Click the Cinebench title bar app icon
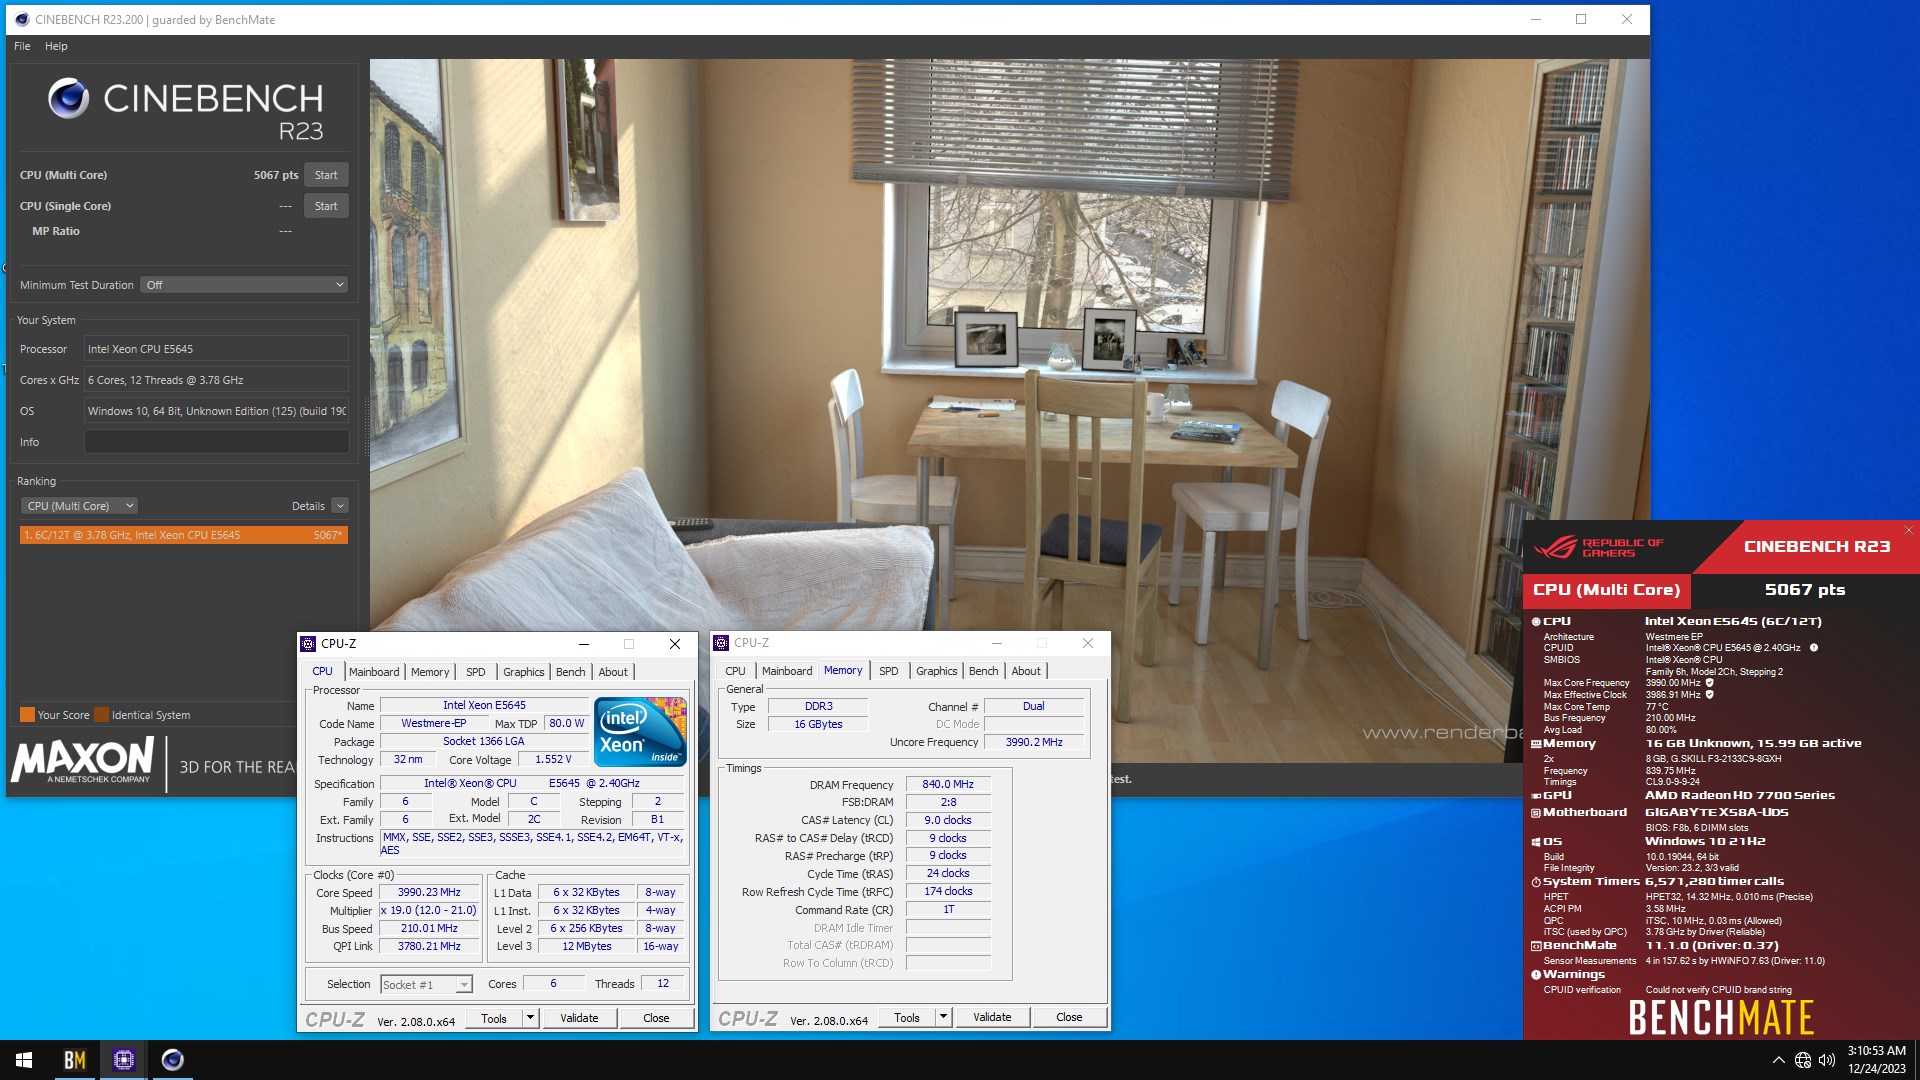 22,19
